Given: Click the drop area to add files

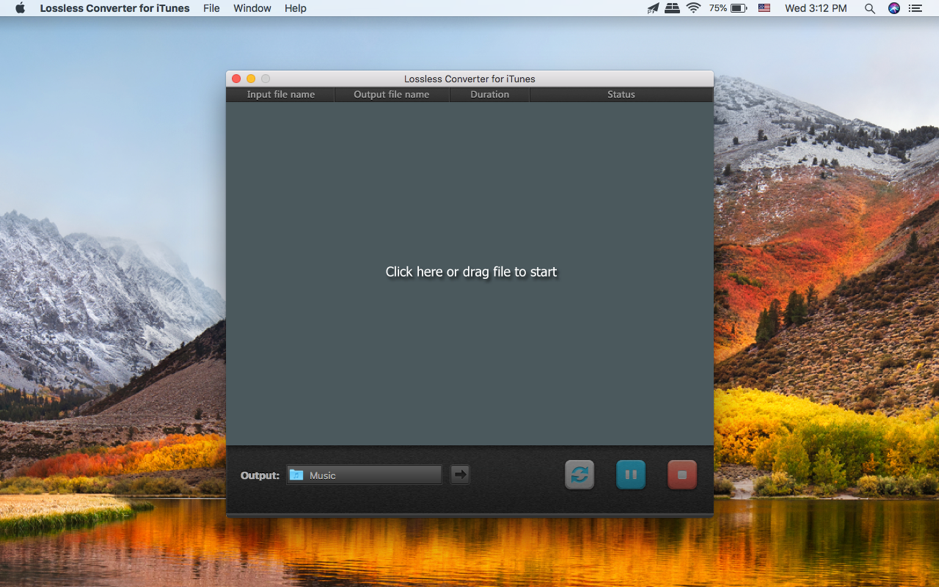Looking at the screenshot, I should coord(470,272).
